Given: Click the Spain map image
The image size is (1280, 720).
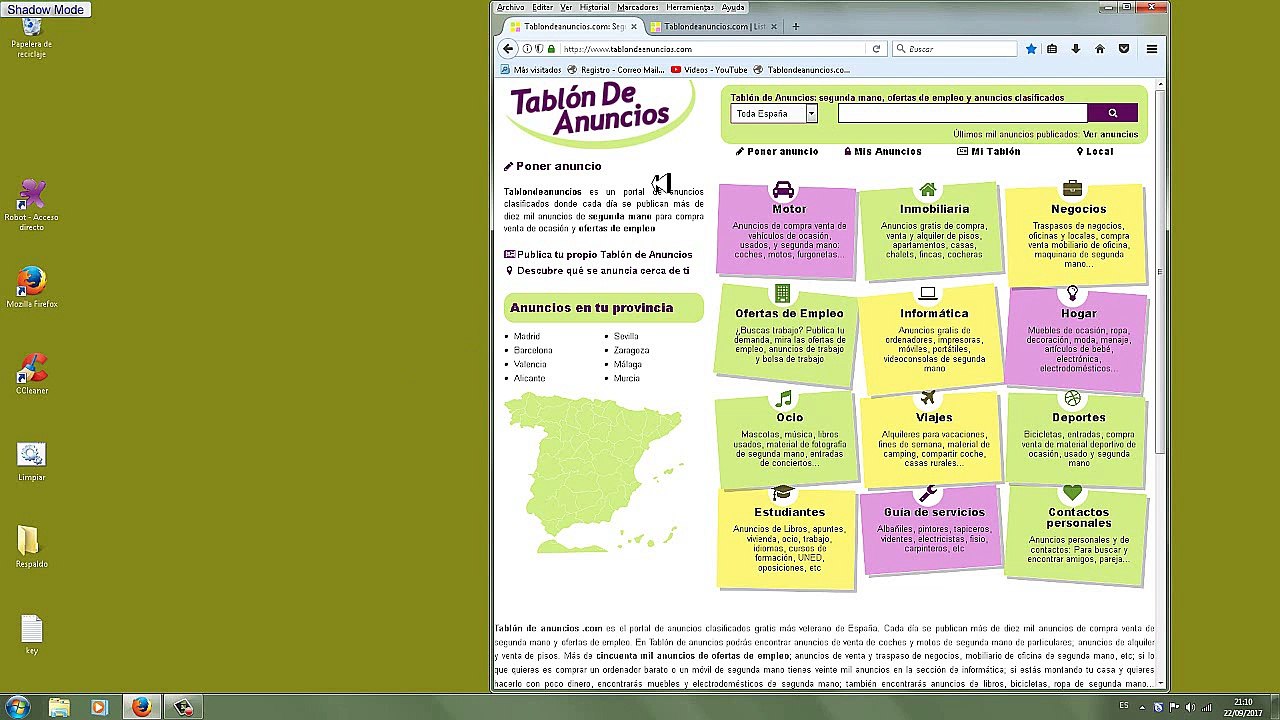Looking at the screenshot, I should pyautogui.click(x=594, y=473).
